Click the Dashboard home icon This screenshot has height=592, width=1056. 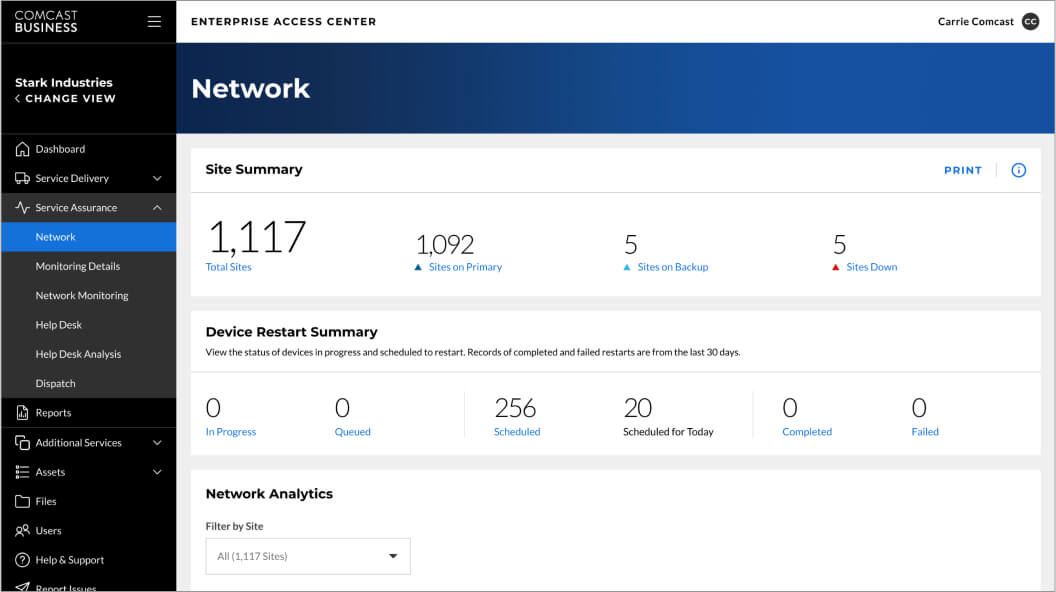pyautogui.click(x=22, y=149)
